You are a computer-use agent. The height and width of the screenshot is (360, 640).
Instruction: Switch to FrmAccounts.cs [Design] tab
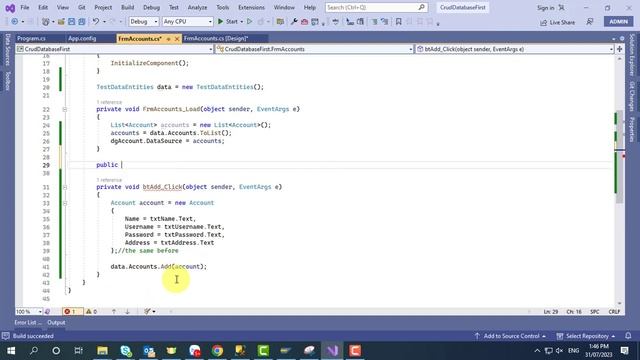[216, 38]
